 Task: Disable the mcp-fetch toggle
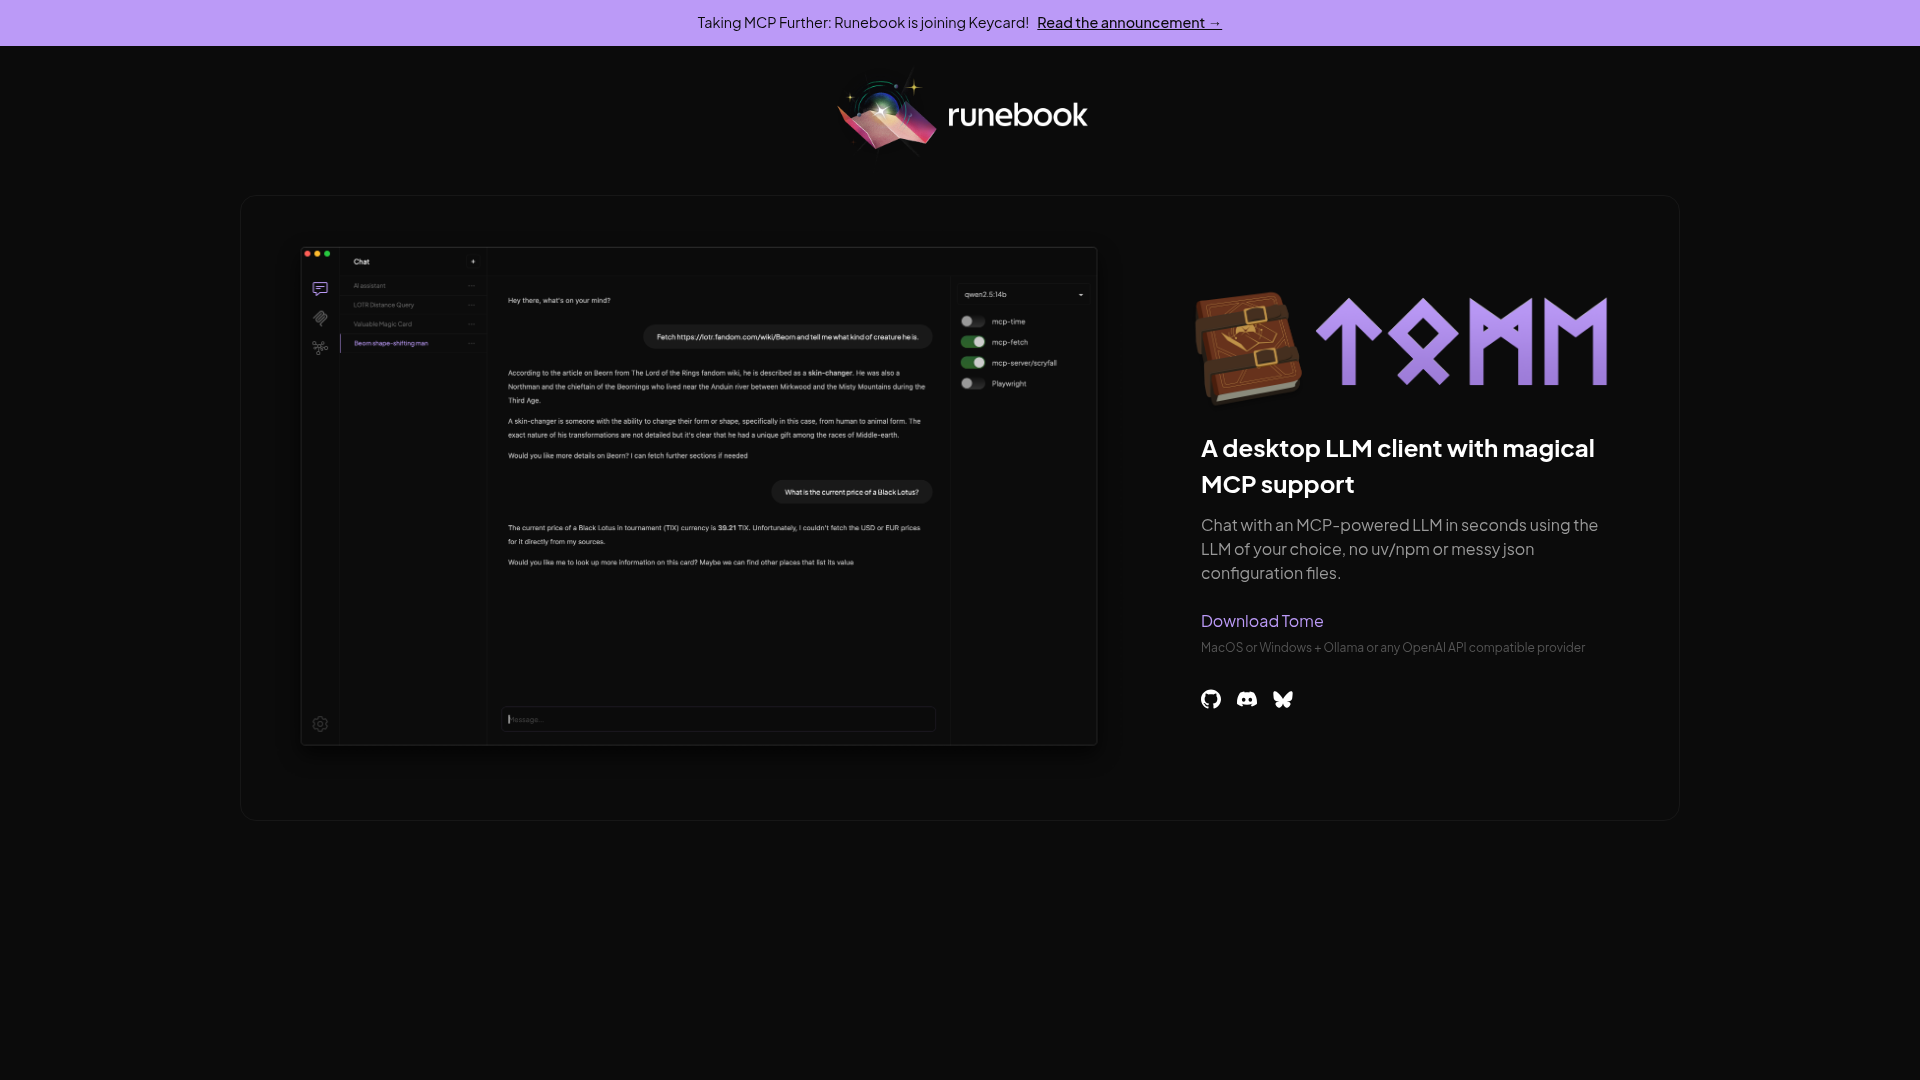(x=972, y=342)
